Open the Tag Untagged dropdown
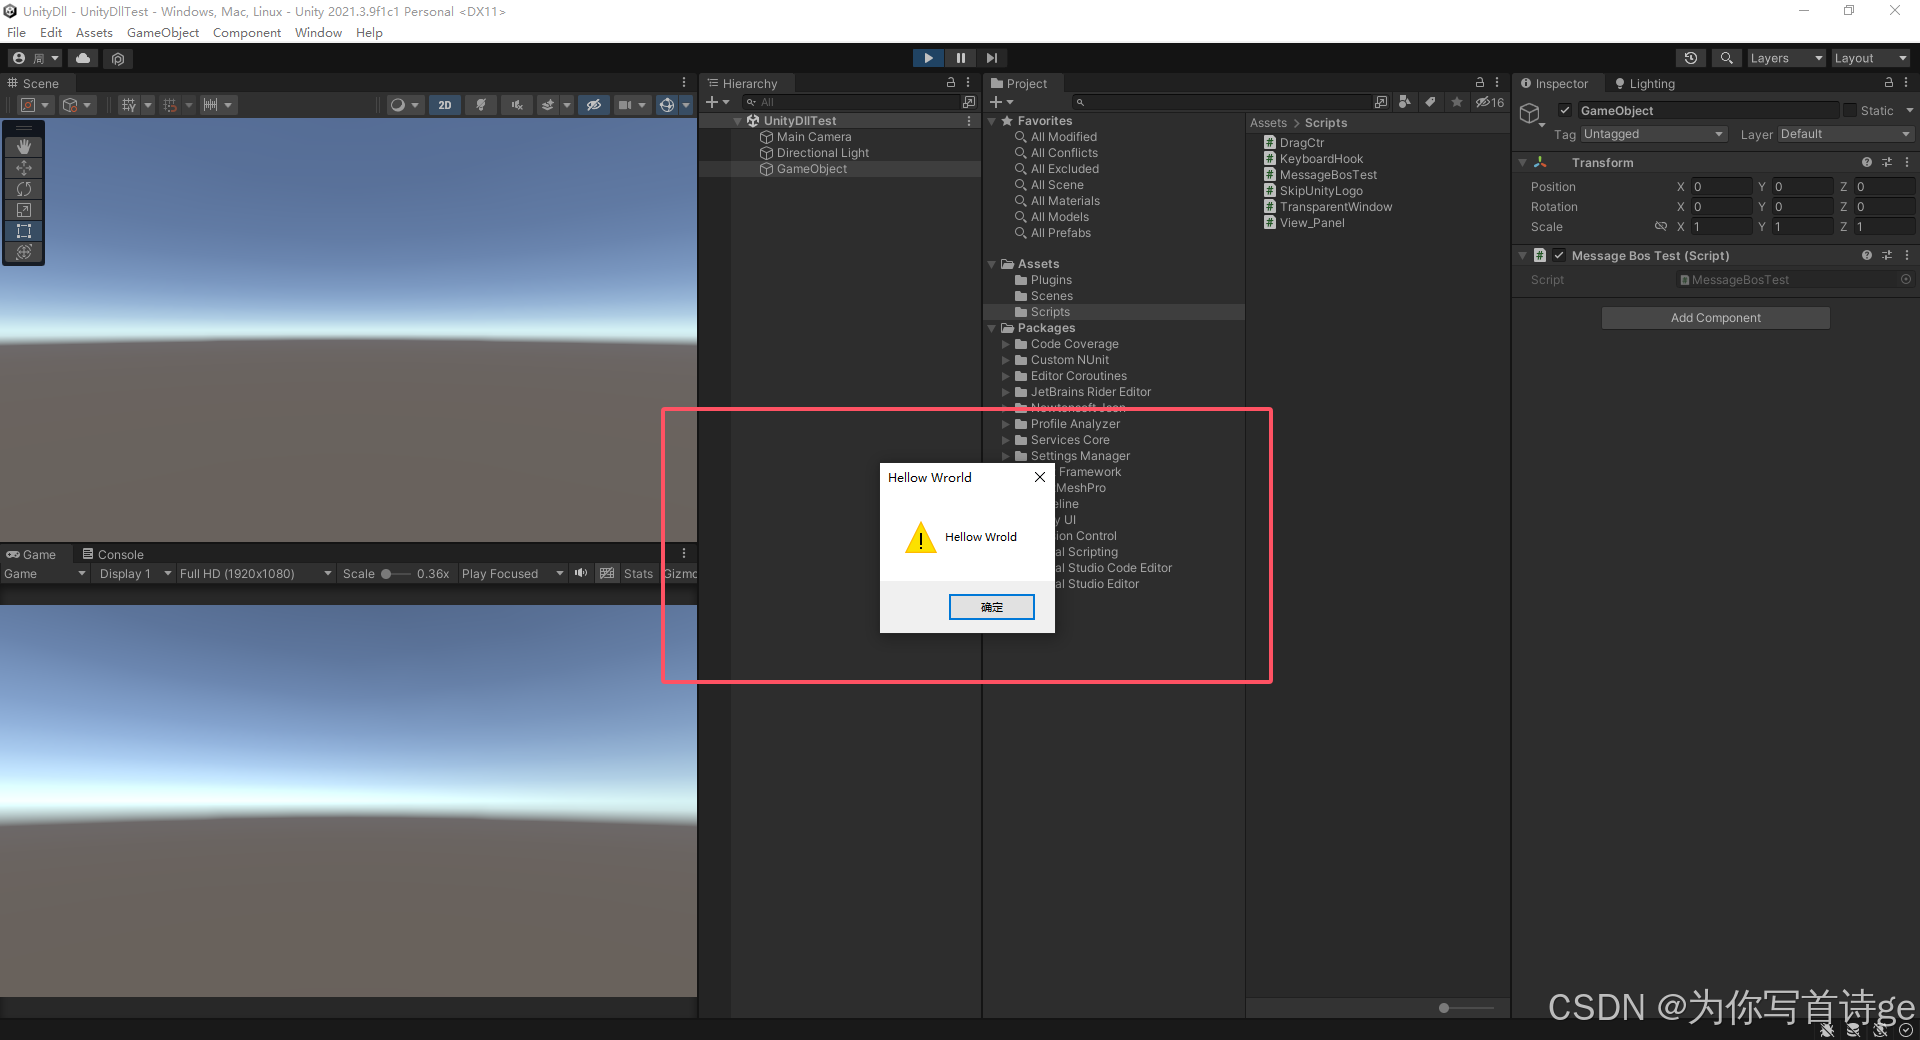 coord(1654,134)
